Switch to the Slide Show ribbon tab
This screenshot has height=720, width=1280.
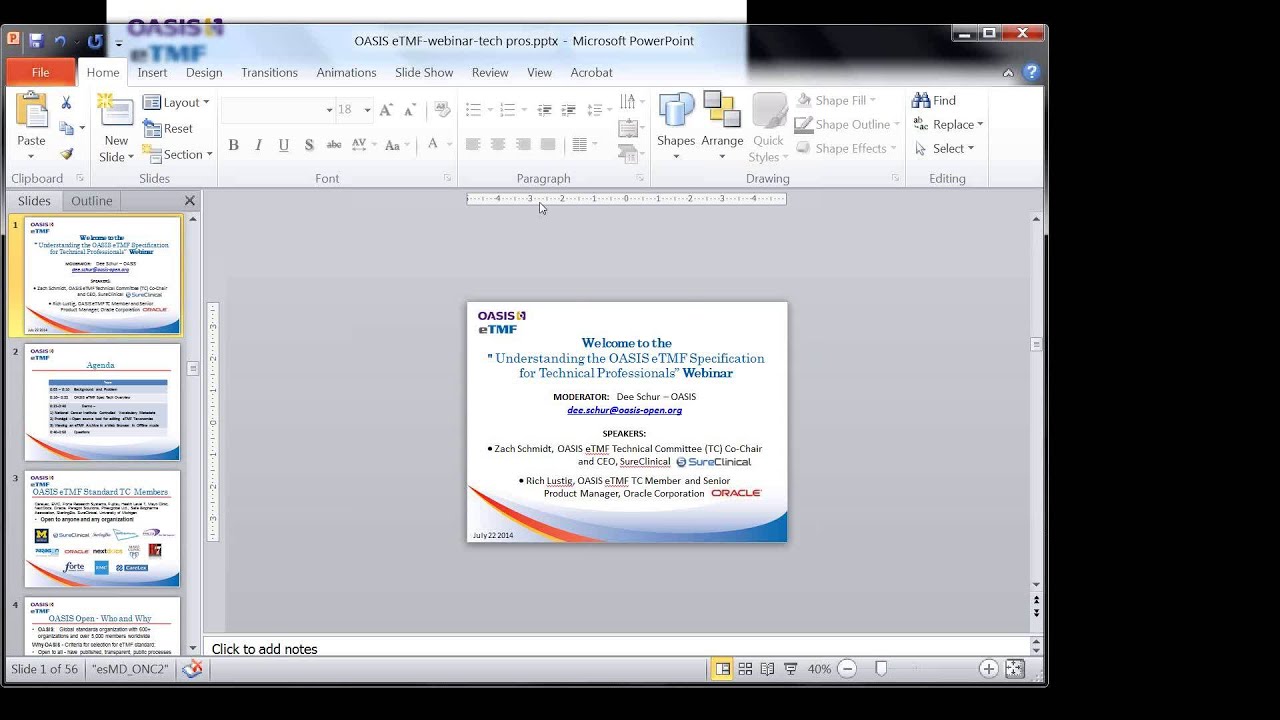pyautogui.click(x=424, y=72)
